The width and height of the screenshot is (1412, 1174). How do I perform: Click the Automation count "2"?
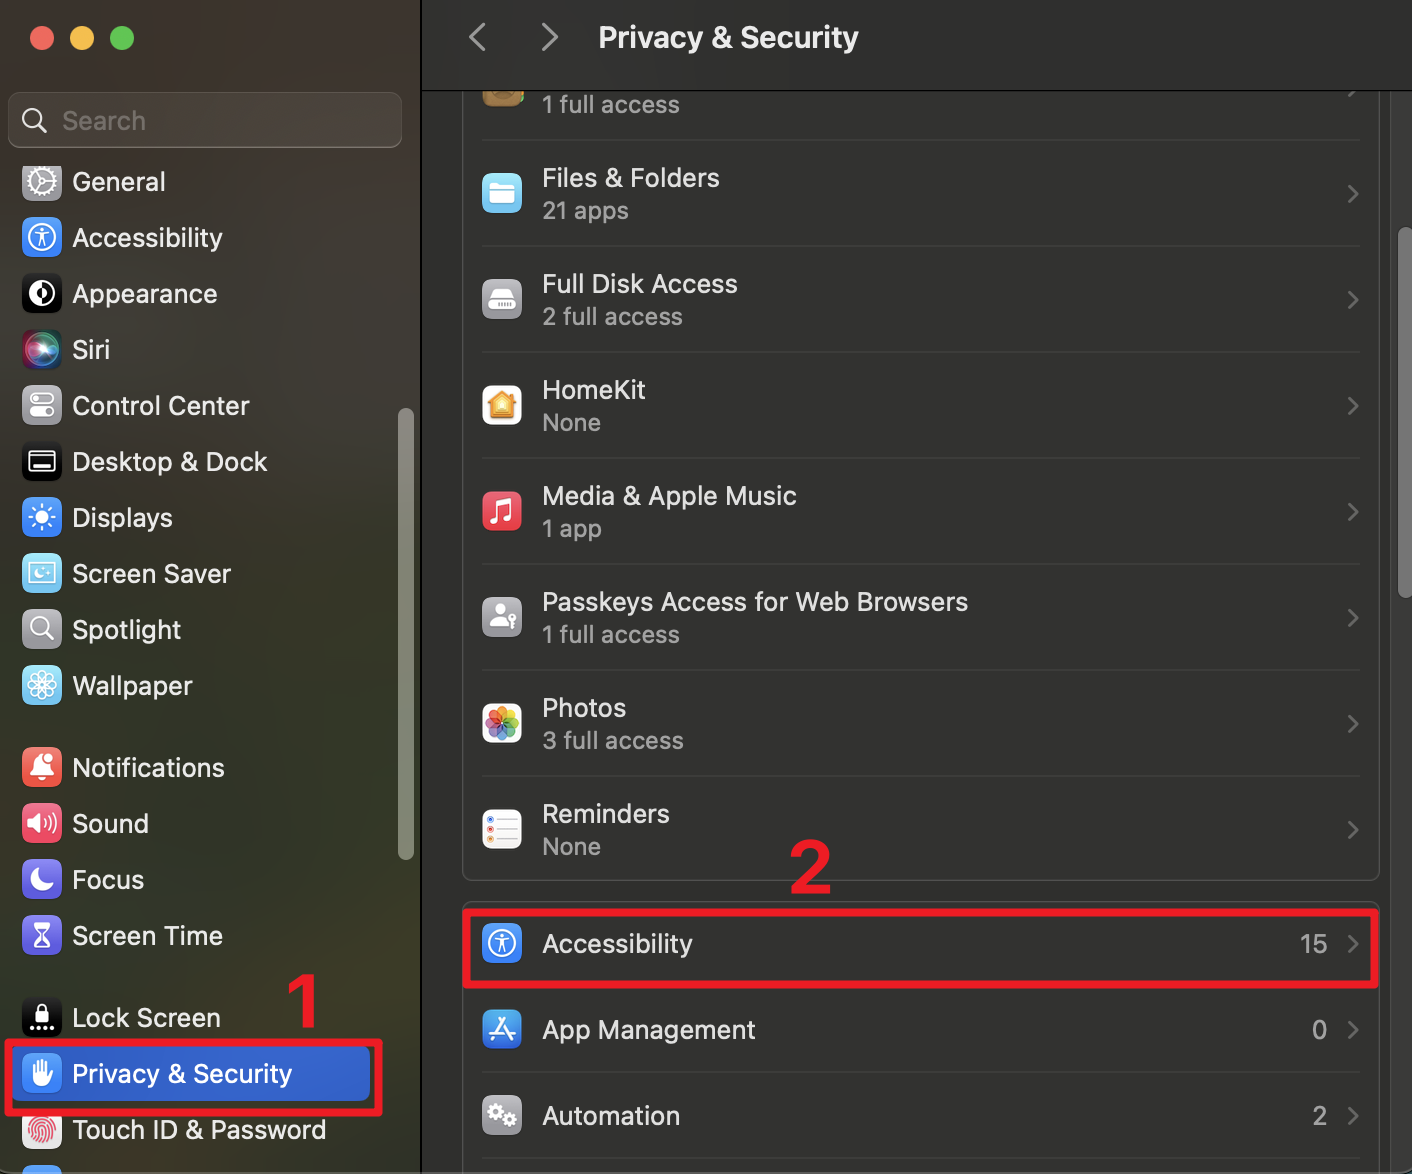[1320, 1116]
